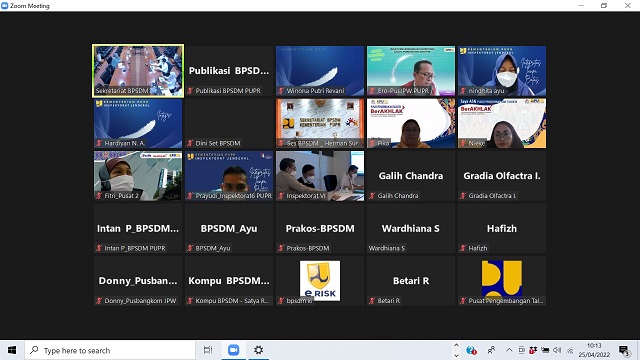Open notification center with 3 notifications
This screenshot has height=360, width=640.
(624, 351)
